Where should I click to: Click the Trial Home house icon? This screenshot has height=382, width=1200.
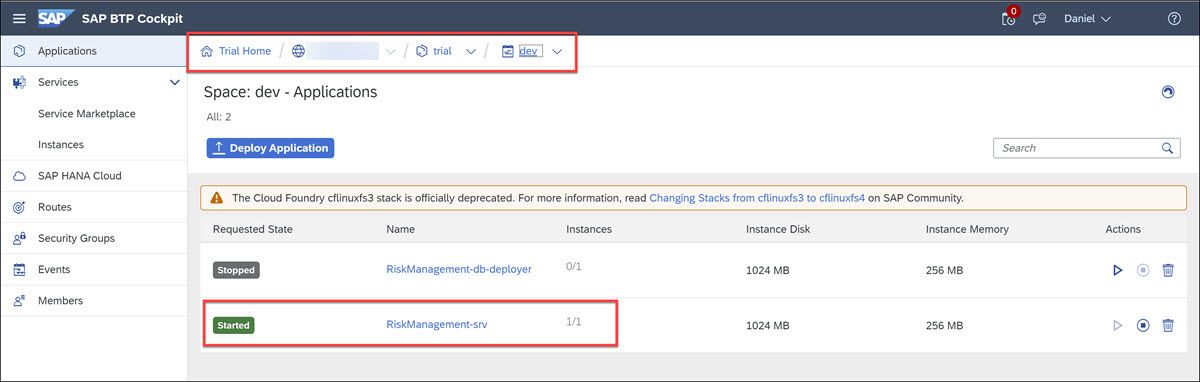coord(207,51)
